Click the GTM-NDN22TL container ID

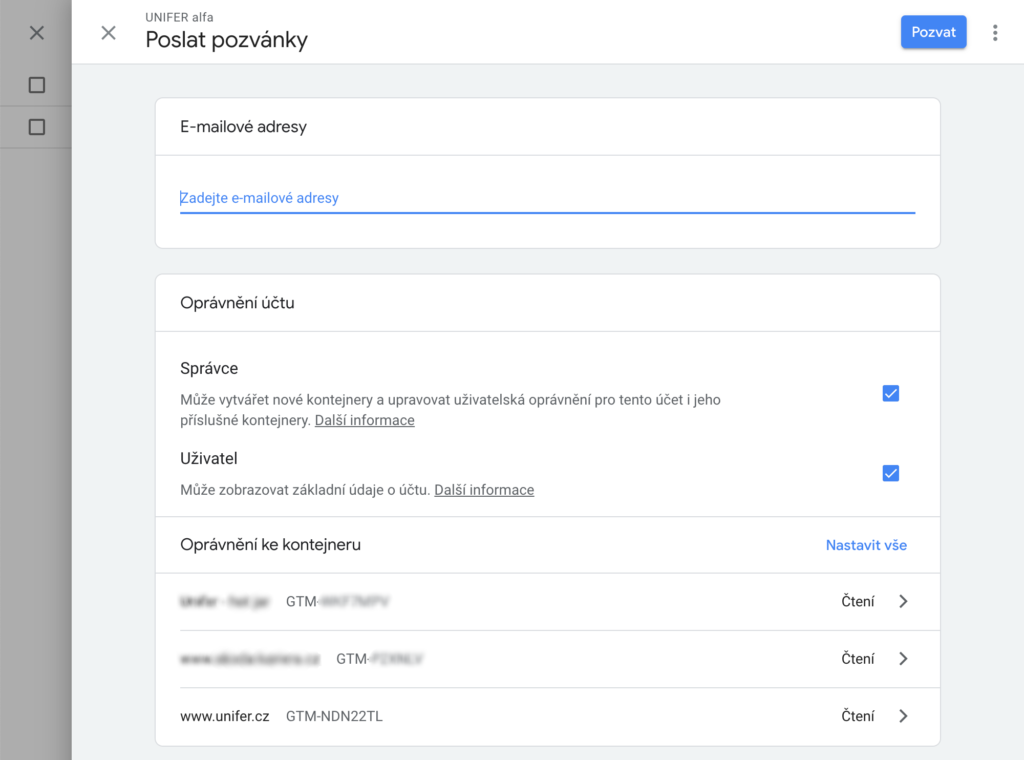coord(334,716)
